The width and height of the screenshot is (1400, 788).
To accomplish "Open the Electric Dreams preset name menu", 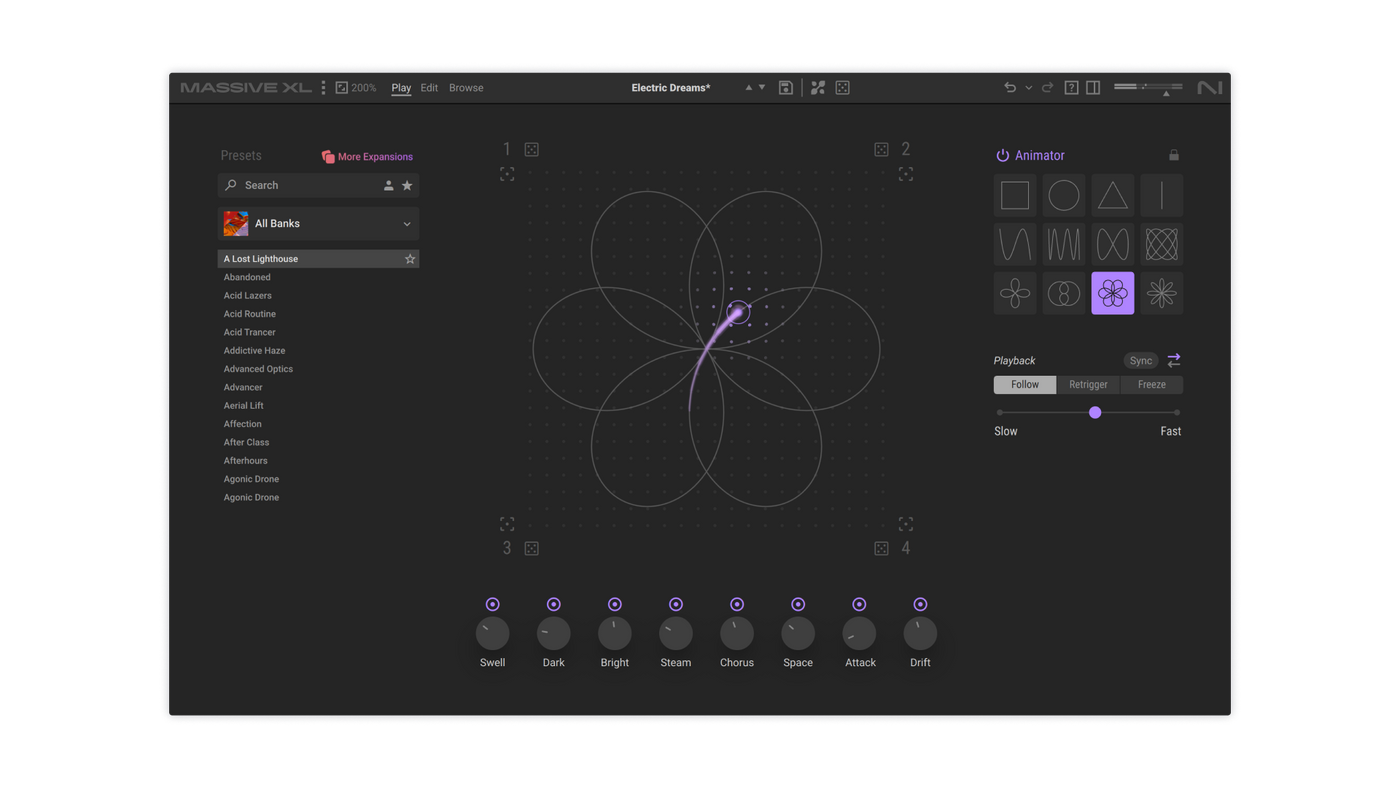I will 671,88.
